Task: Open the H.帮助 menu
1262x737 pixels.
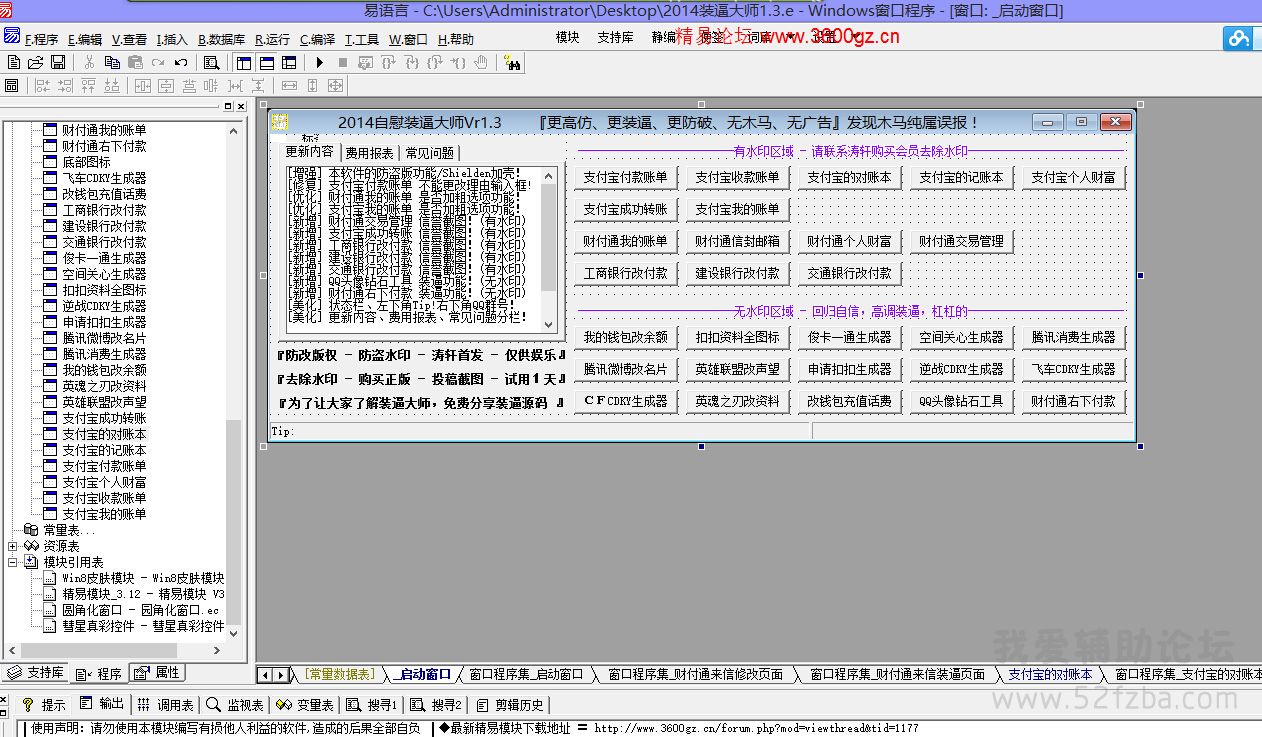Action: coord(456,39)
